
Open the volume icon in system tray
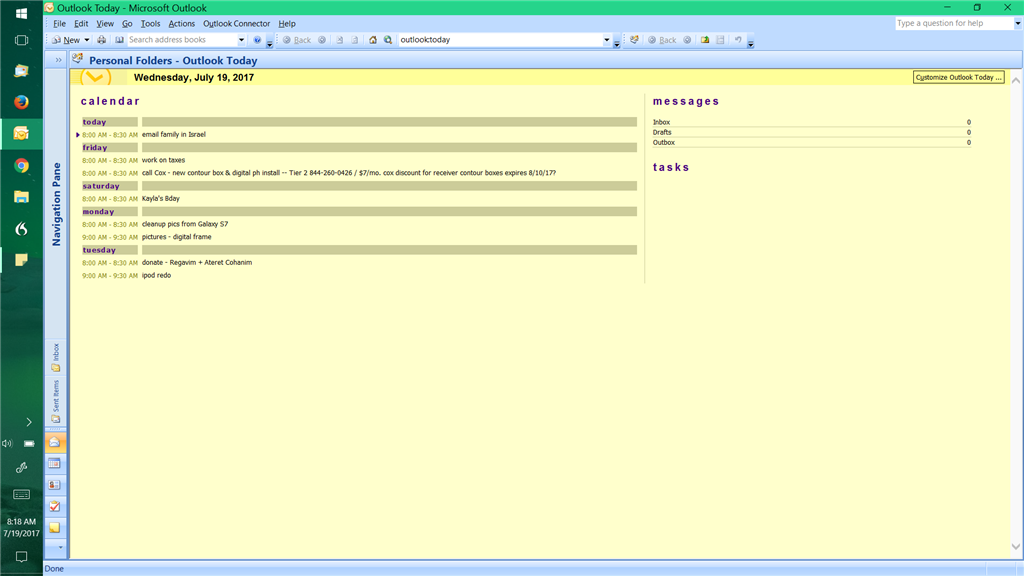click(x=7, y=443)
